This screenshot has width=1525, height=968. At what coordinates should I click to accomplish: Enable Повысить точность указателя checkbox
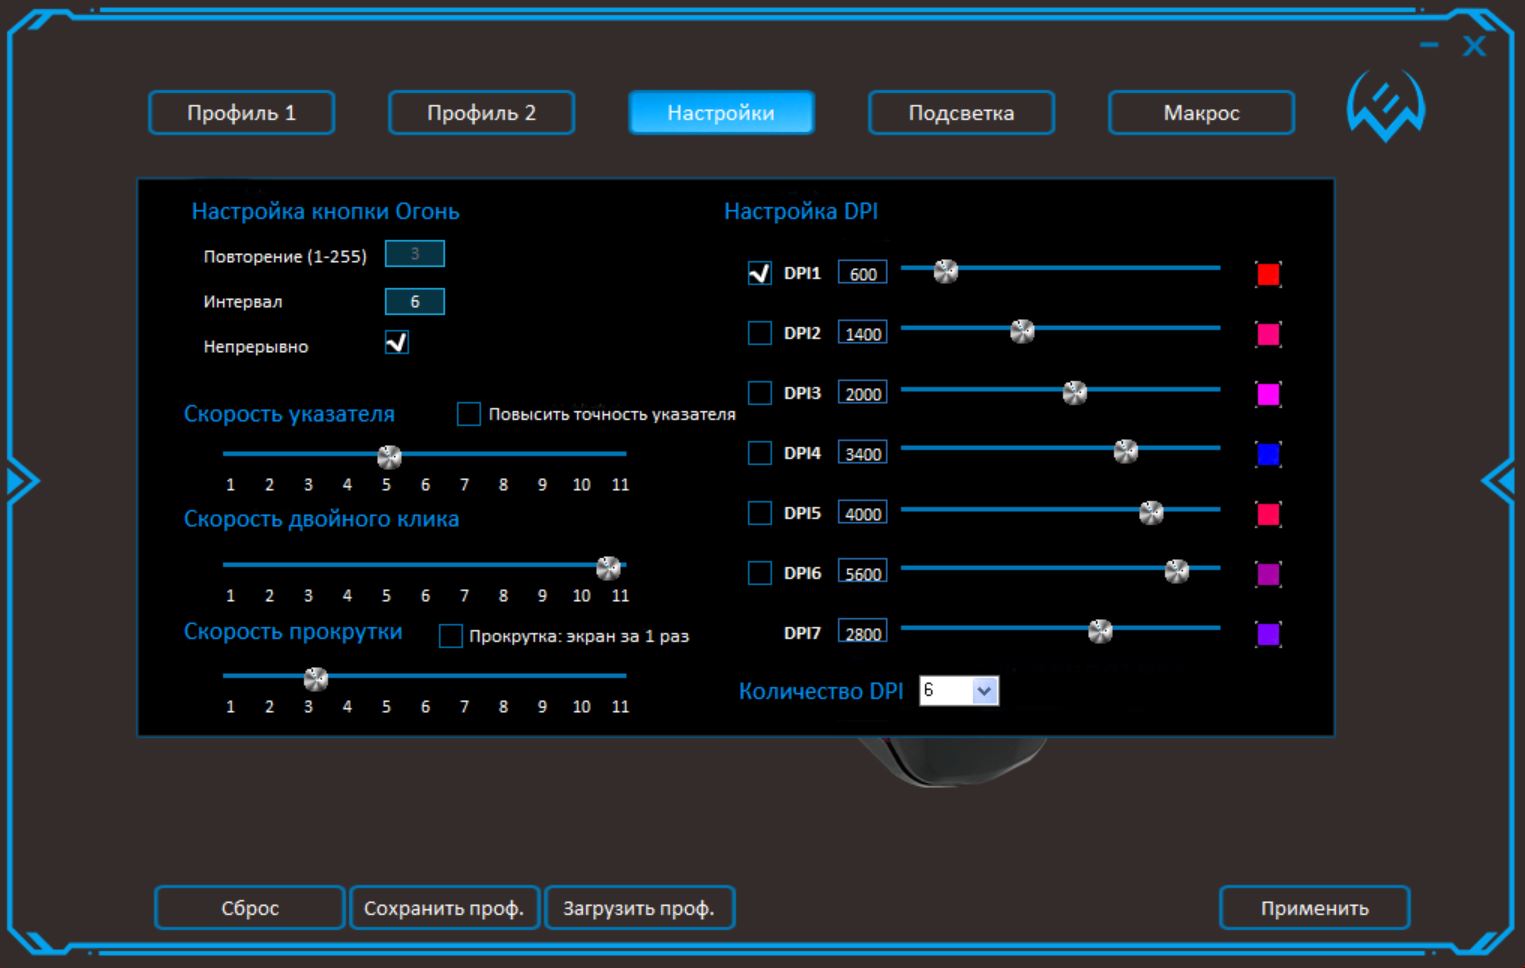(469, 414)
